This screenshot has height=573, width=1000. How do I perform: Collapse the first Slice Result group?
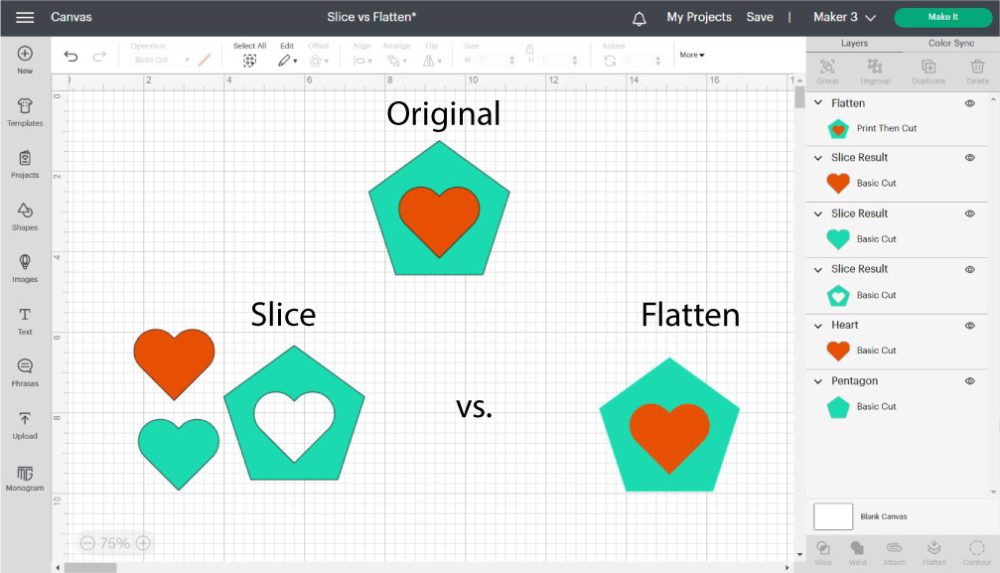tap(818, 158)
